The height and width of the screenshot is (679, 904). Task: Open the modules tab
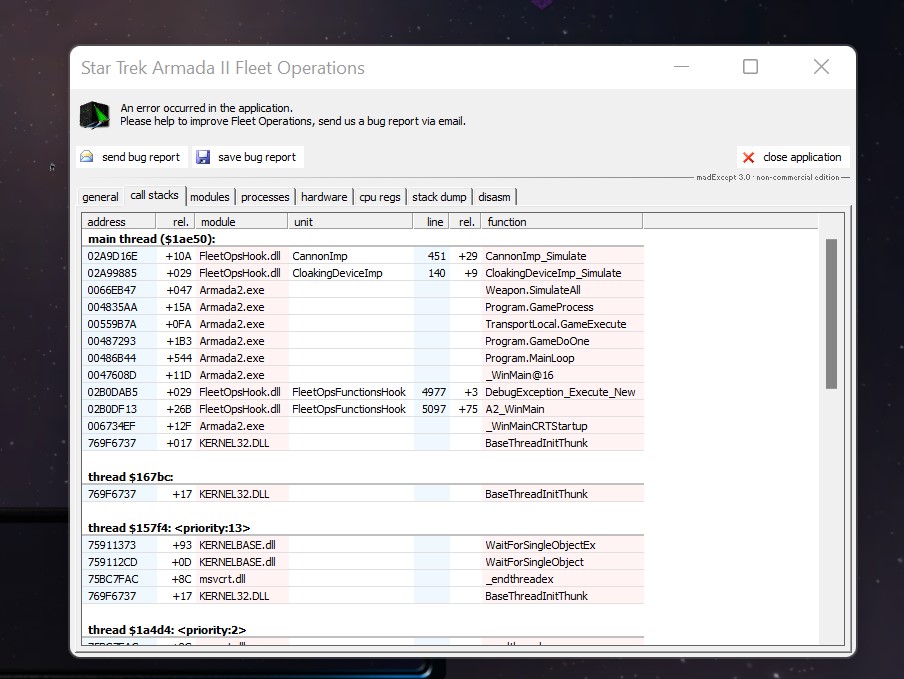click(210, 197)
